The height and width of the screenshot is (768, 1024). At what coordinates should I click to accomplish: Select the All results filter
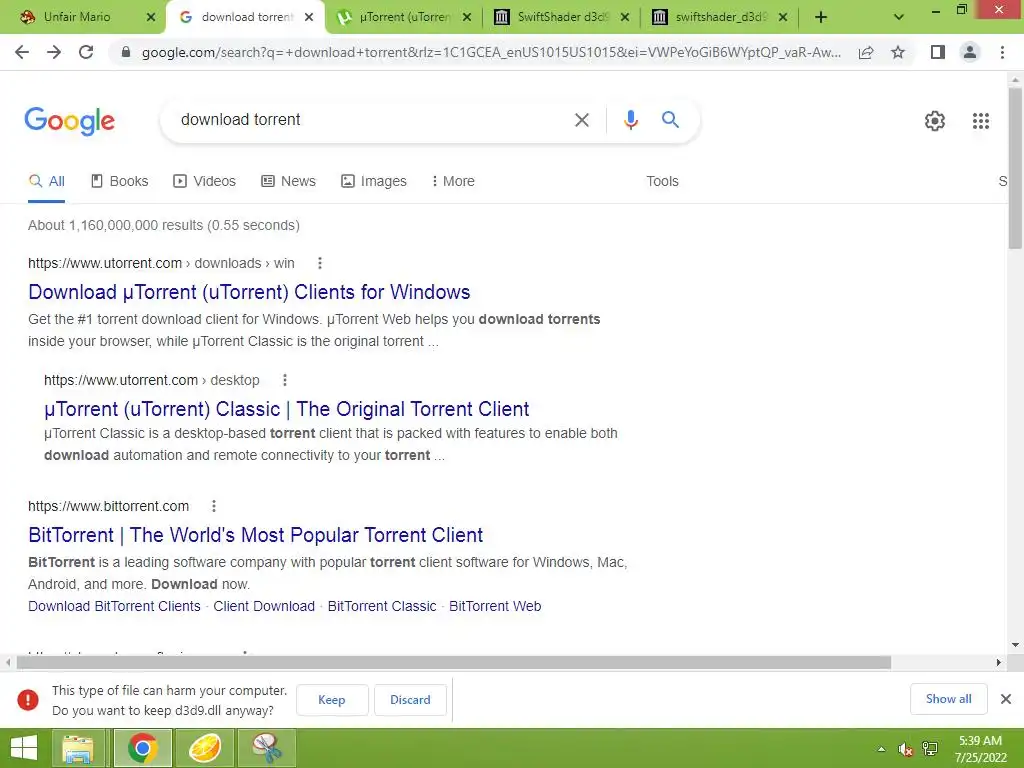tap(46, 182)
